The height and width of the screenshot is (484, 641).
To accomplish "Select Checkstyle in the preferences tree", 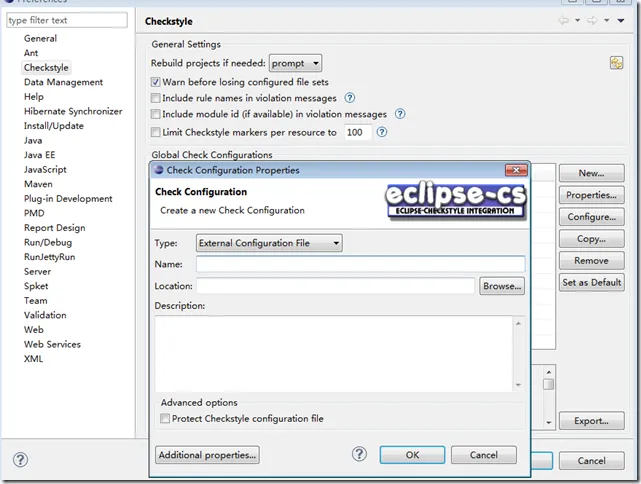I will tap(46, 67).
